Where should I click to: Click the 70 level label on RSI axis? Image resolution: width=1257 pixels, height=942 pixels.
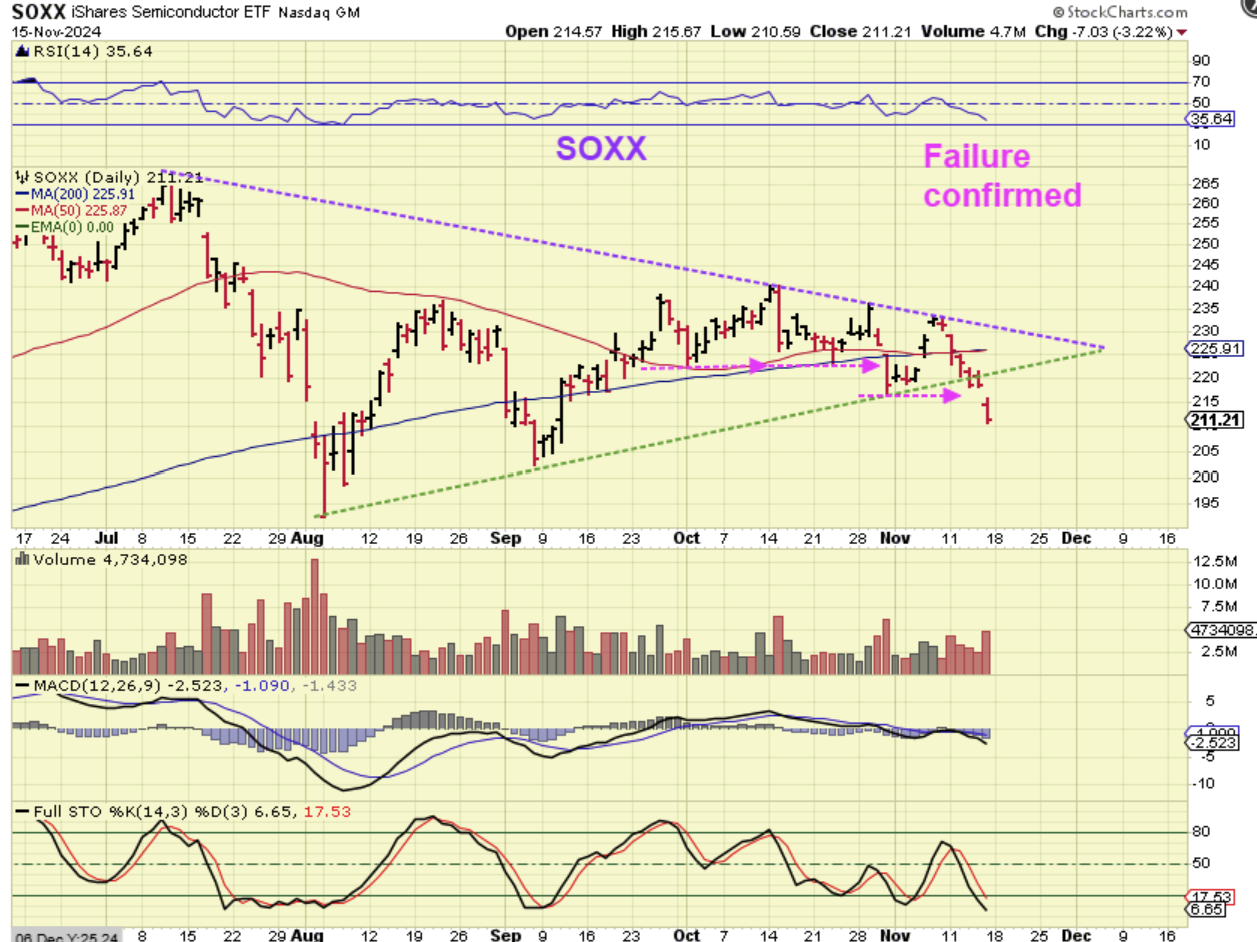coord(1201,82)
